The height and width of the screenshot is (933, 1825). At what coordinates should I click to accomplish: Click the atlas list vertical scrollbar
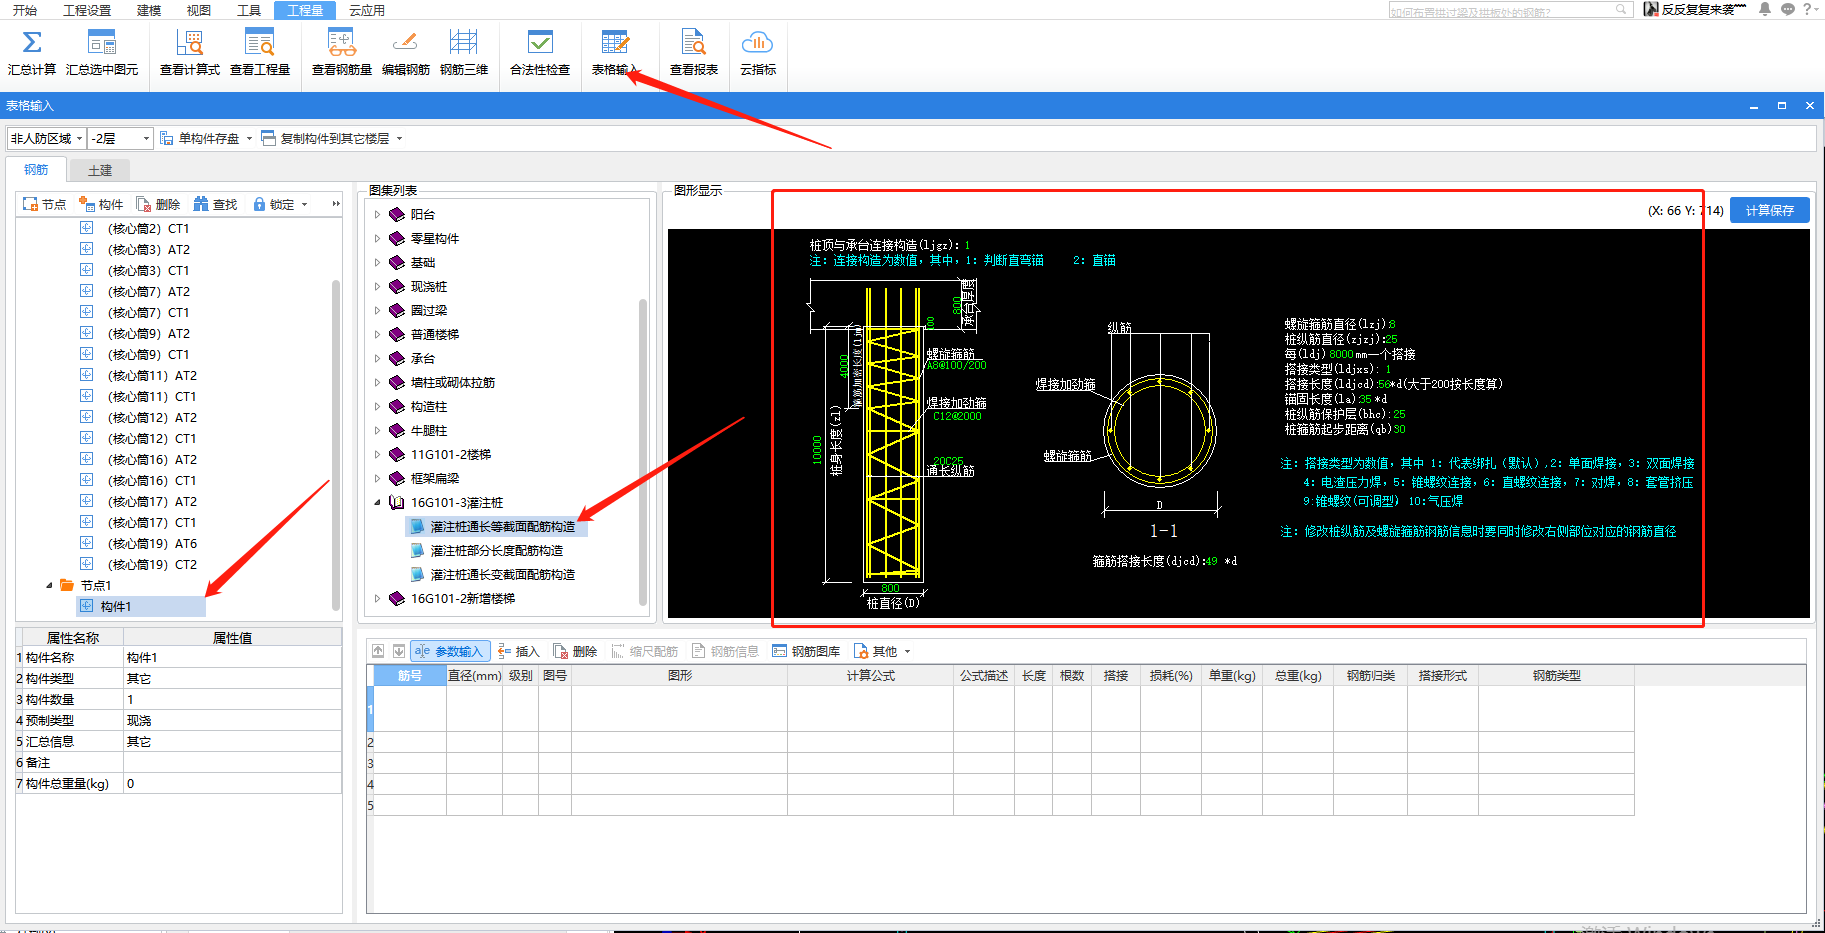(x=643, y=450)
